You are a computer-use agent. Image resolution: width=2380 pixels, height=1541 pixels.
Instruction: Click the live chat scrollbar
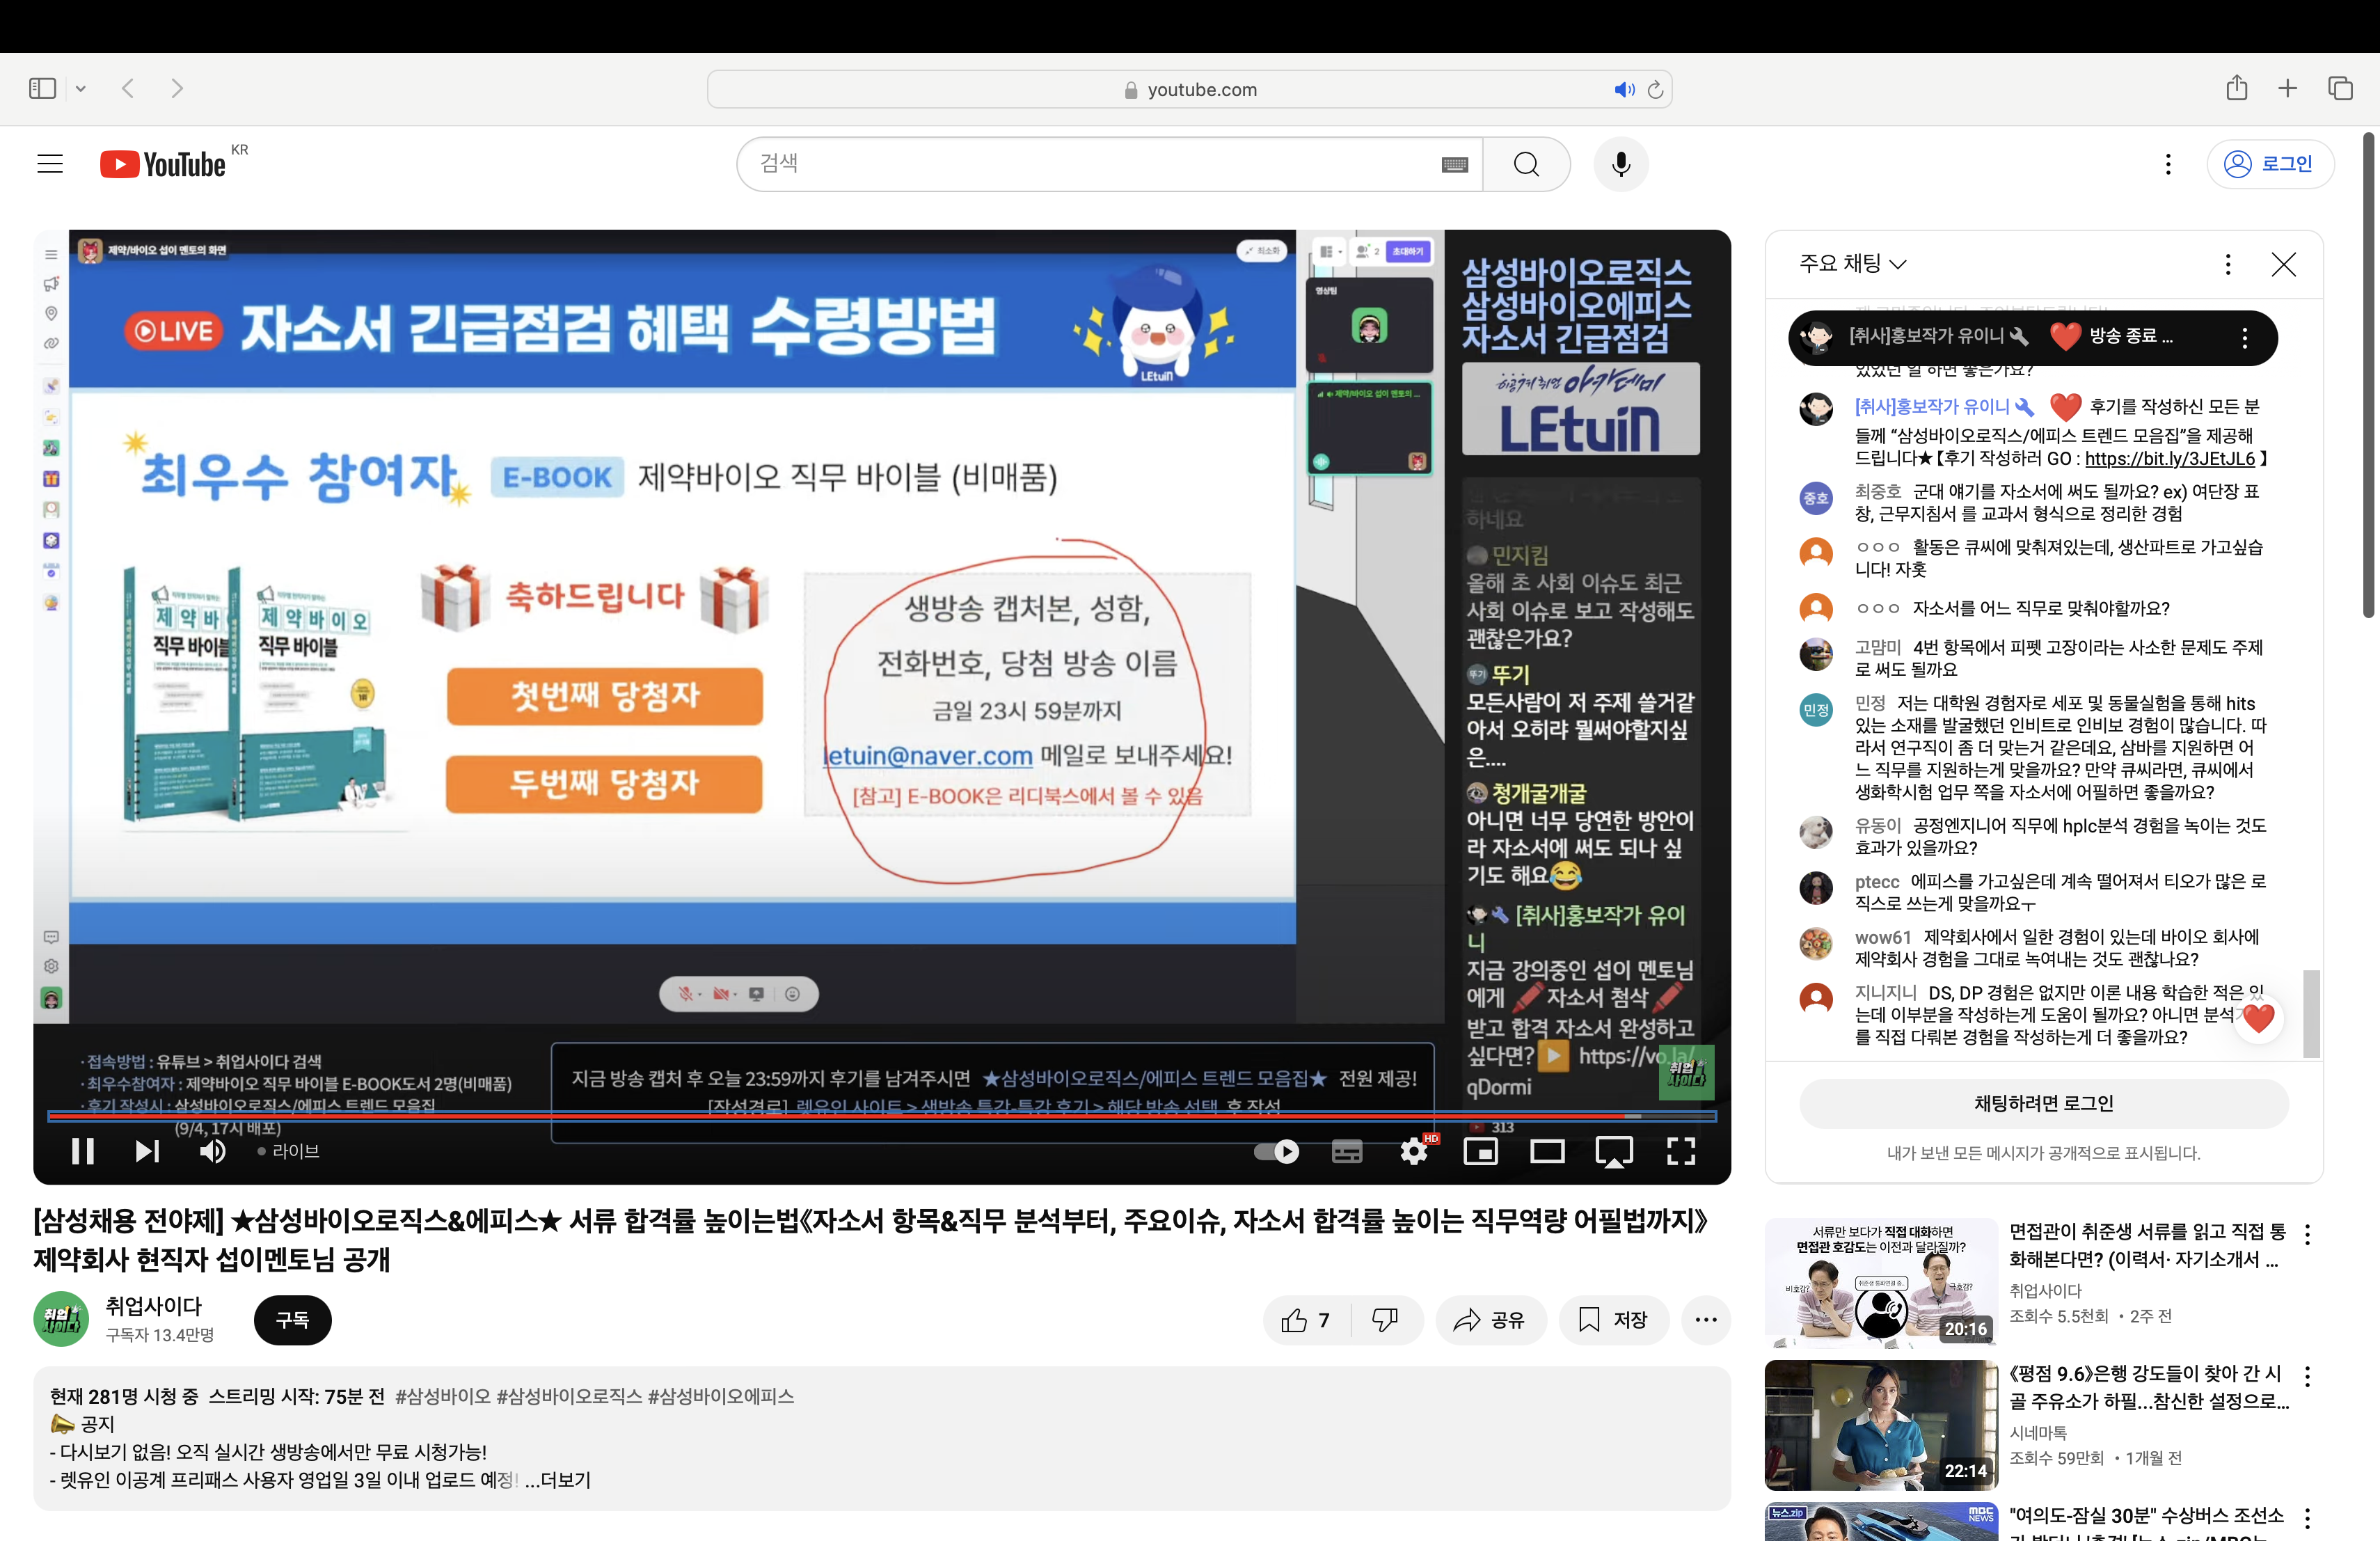pyautogui.click(x=2310, y=1013)
